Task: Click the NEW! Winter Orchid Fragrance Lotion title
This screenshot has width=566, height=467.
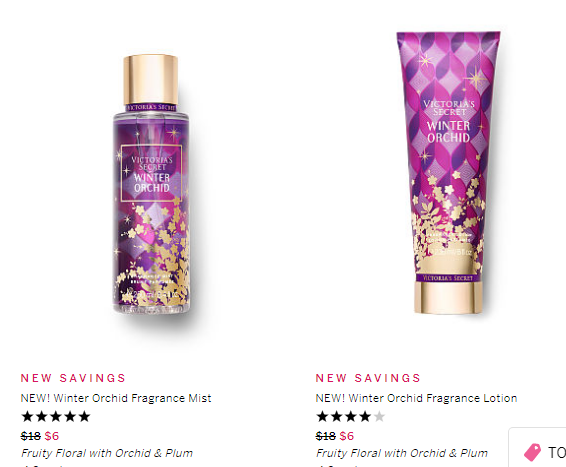Action: 416,398
